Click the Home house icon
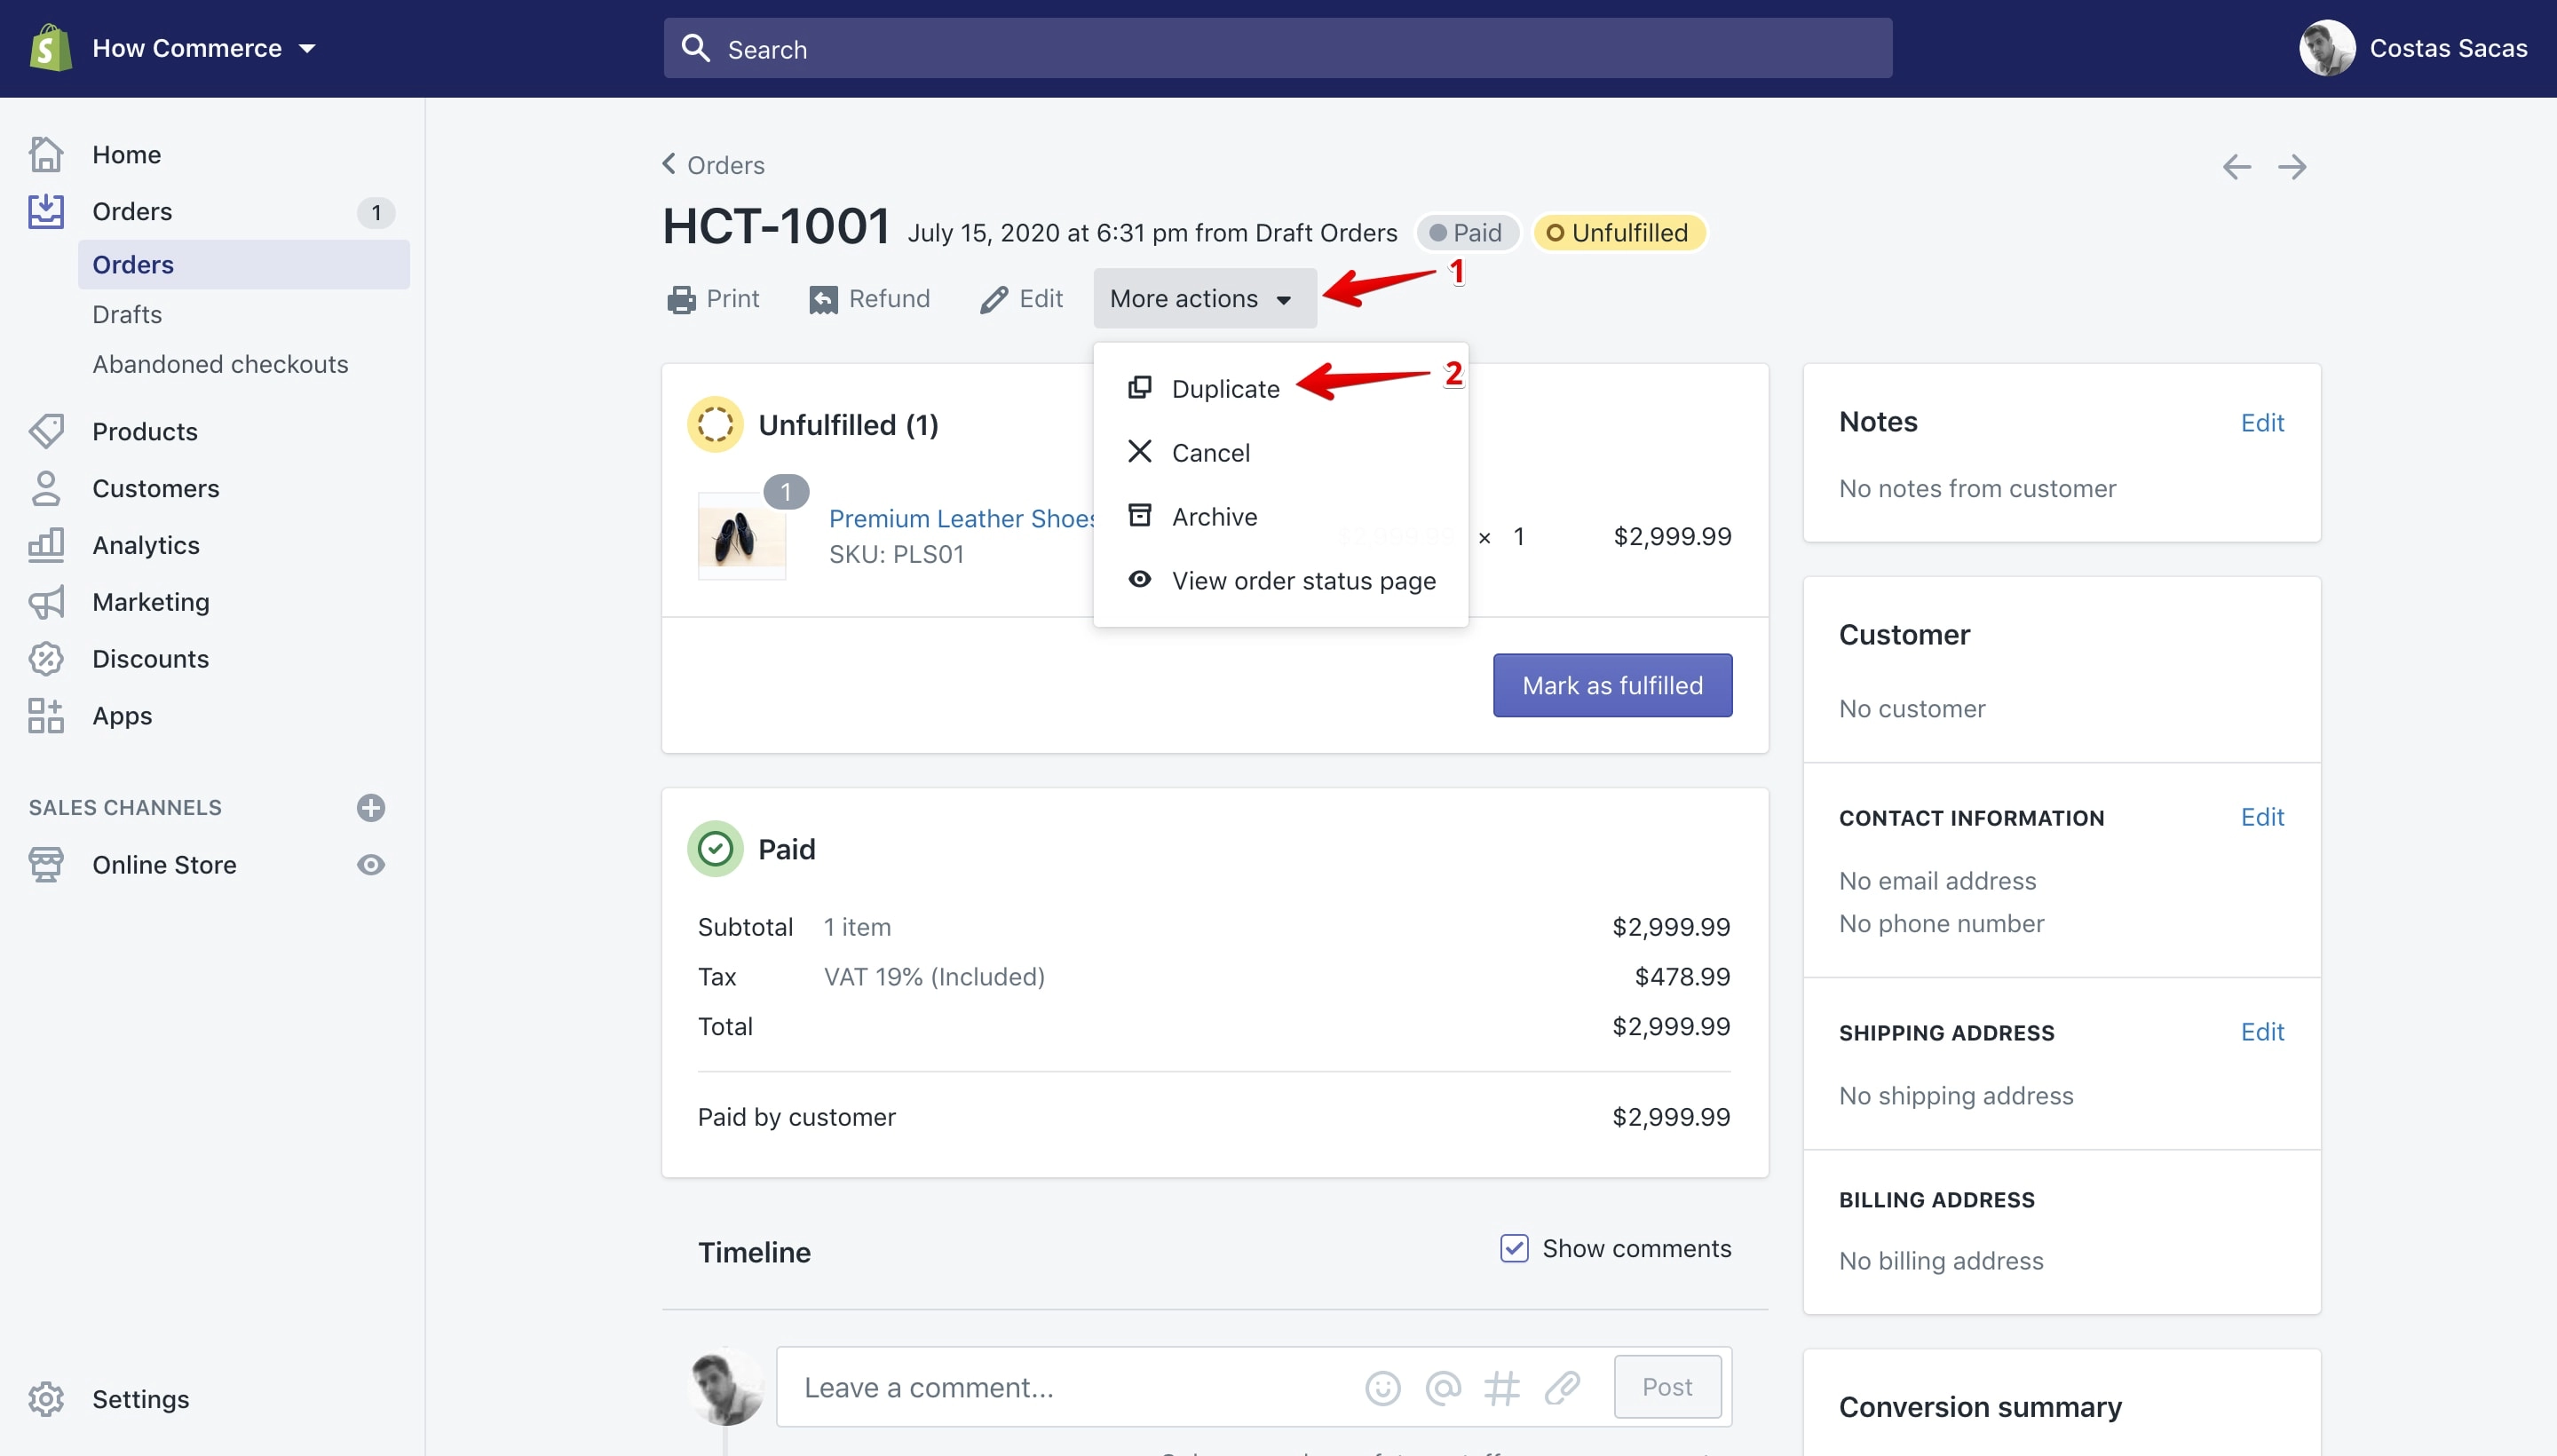The image size is (2557, 1456). click(x=46, y=154)
